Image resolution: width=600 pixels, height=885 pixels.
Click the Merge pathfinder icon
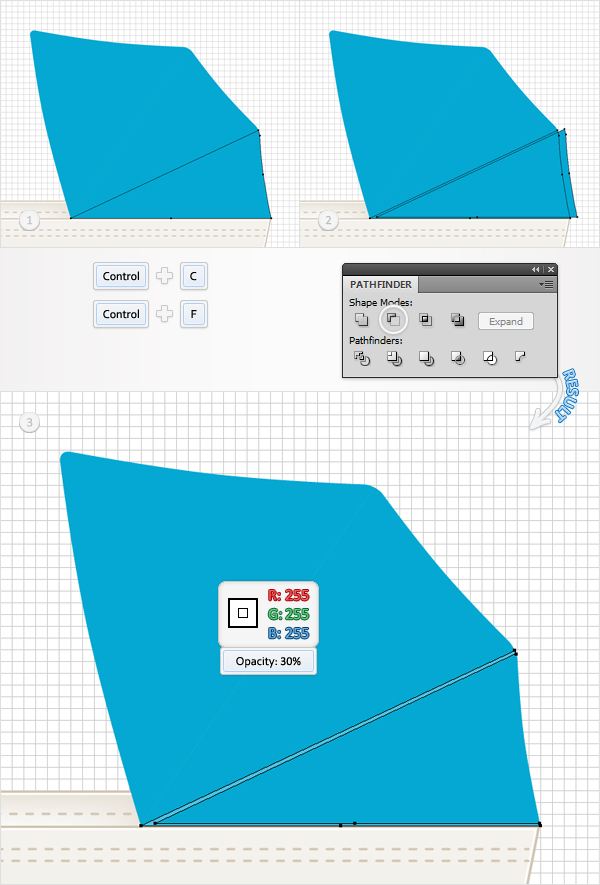[x=426, y=358]
